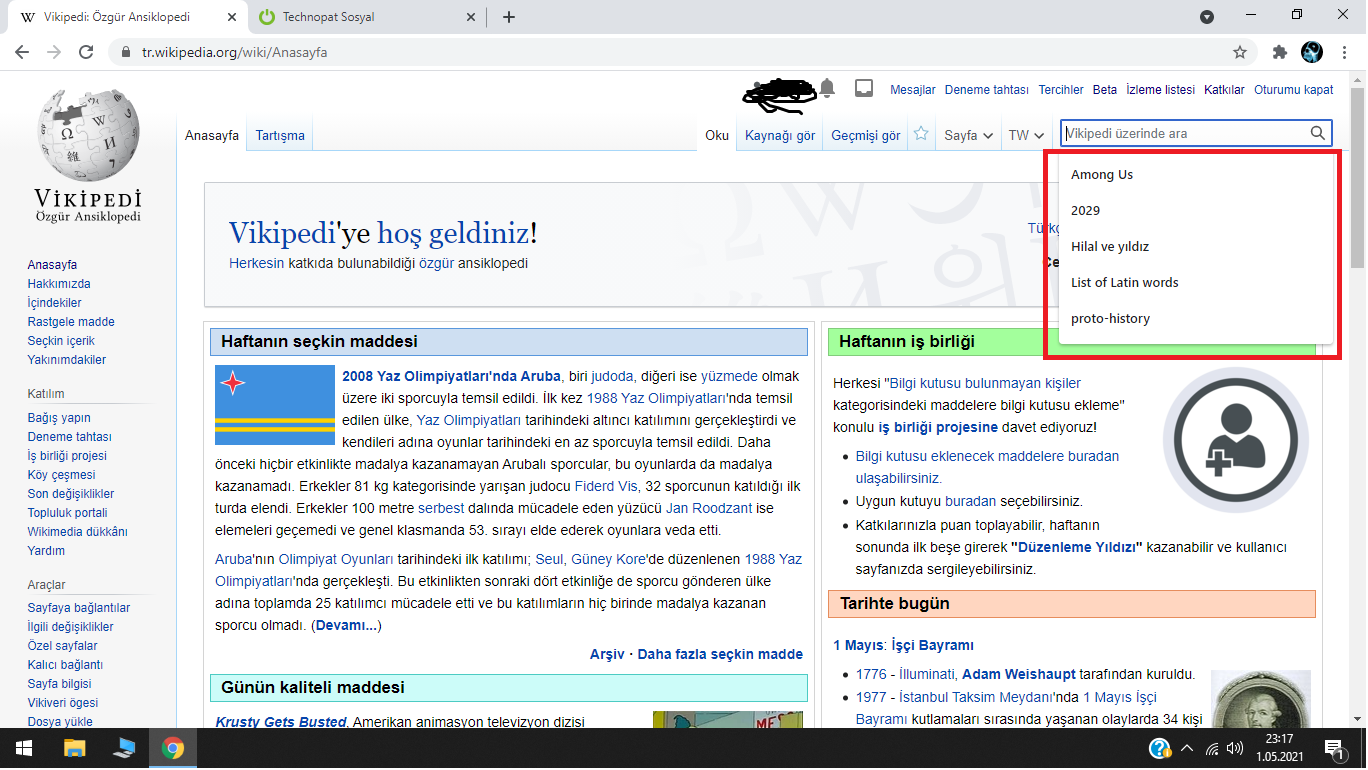Select the Tartışma tab
The height and width of the screenshot is (770, 1368).
coord(280,136)
